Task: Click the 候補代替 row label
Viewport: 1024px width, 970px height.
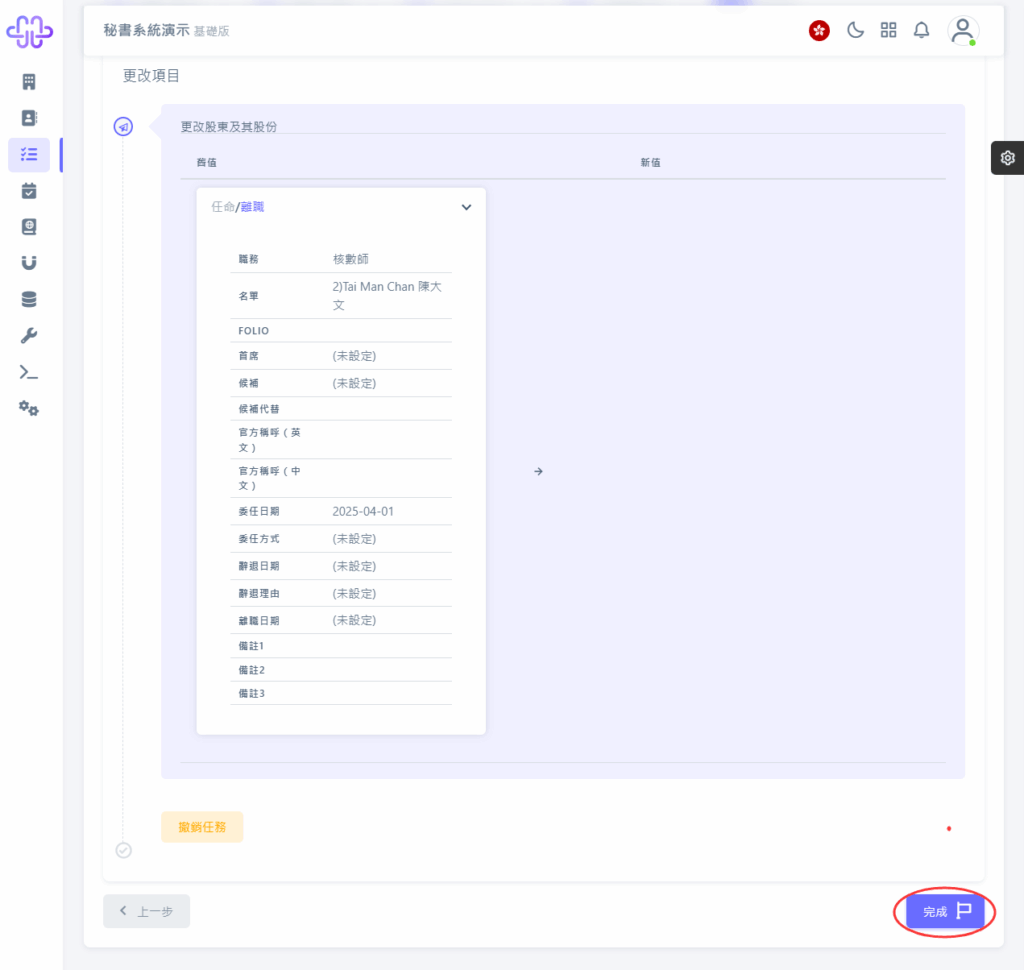Action: click(x=259, y=409)
